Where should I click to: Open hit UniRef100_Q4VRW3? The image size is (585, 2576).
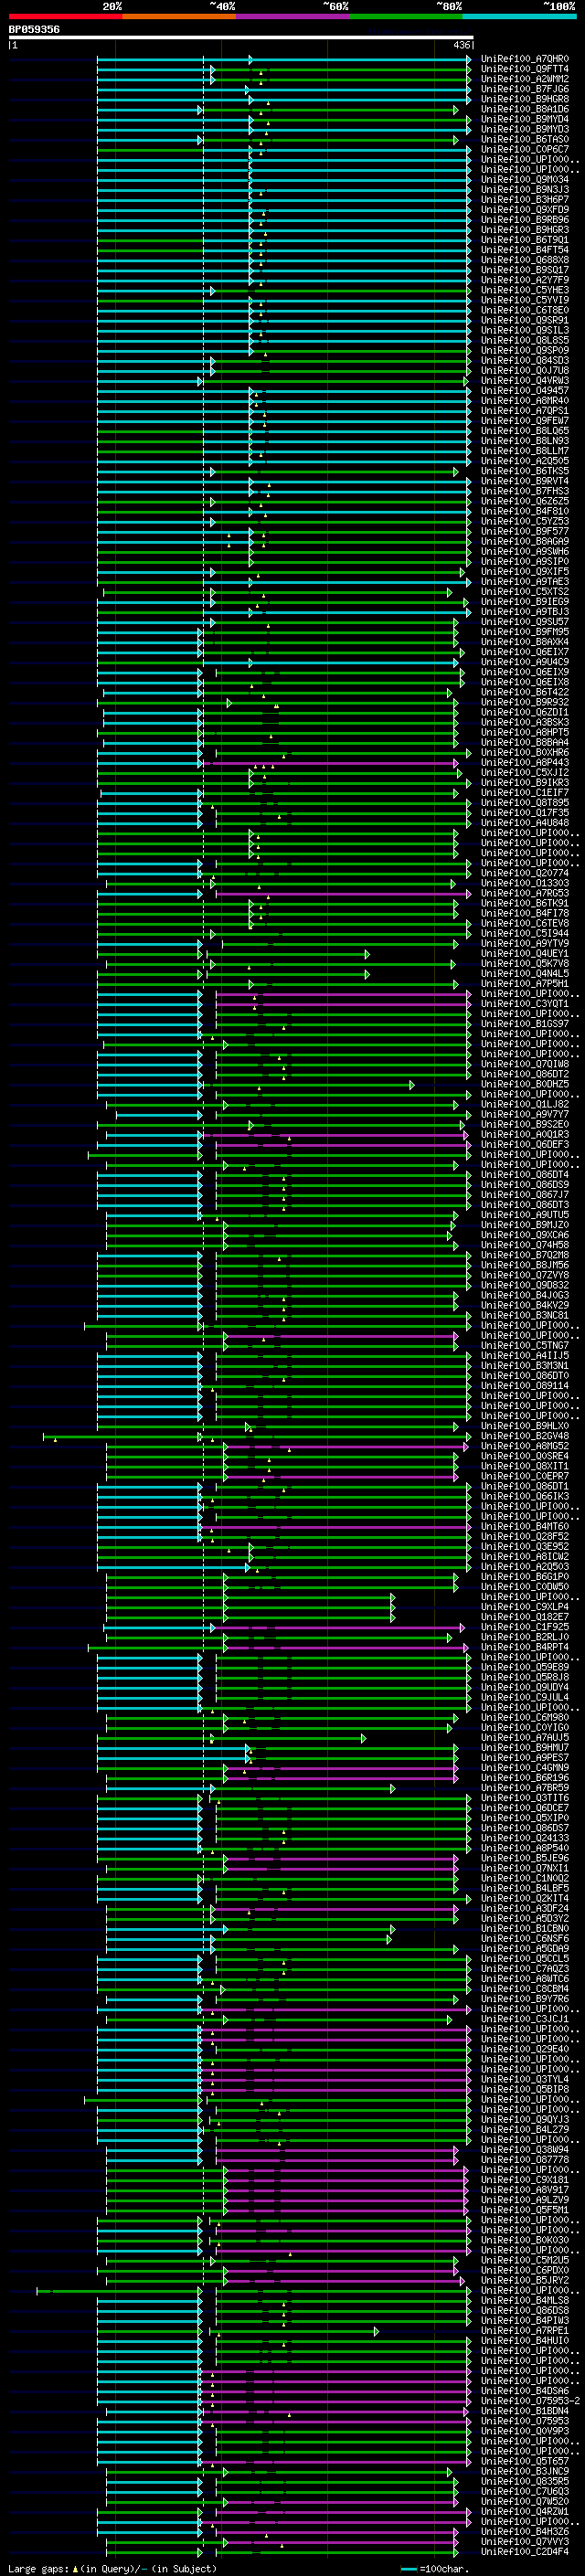524,381
